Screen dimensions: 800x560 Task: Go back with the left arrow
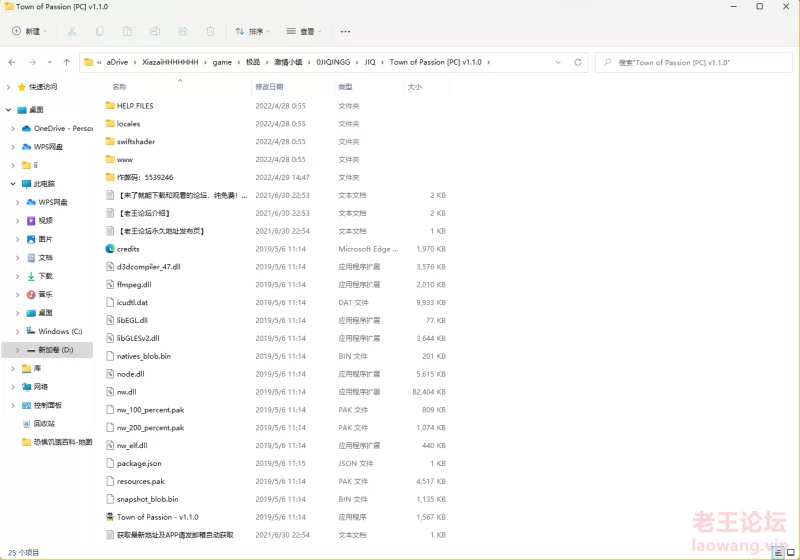[12, 62]
